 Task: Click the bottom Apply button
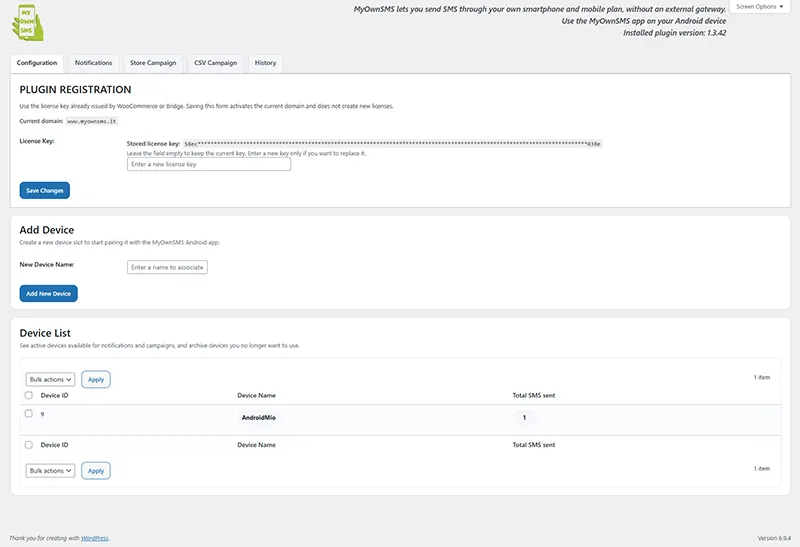(96, 470)
